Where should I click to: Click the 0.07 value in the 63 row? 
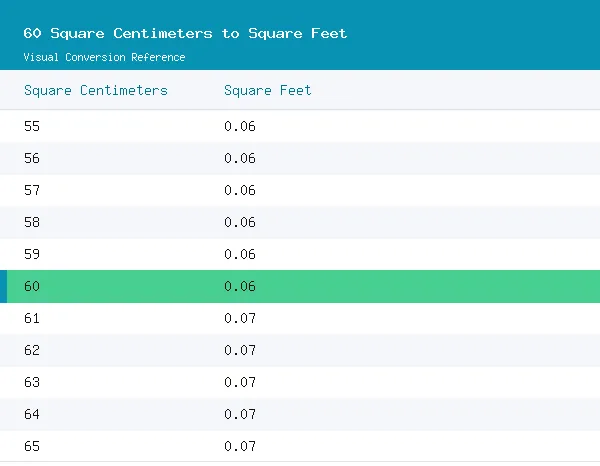[x=240, y=382]
